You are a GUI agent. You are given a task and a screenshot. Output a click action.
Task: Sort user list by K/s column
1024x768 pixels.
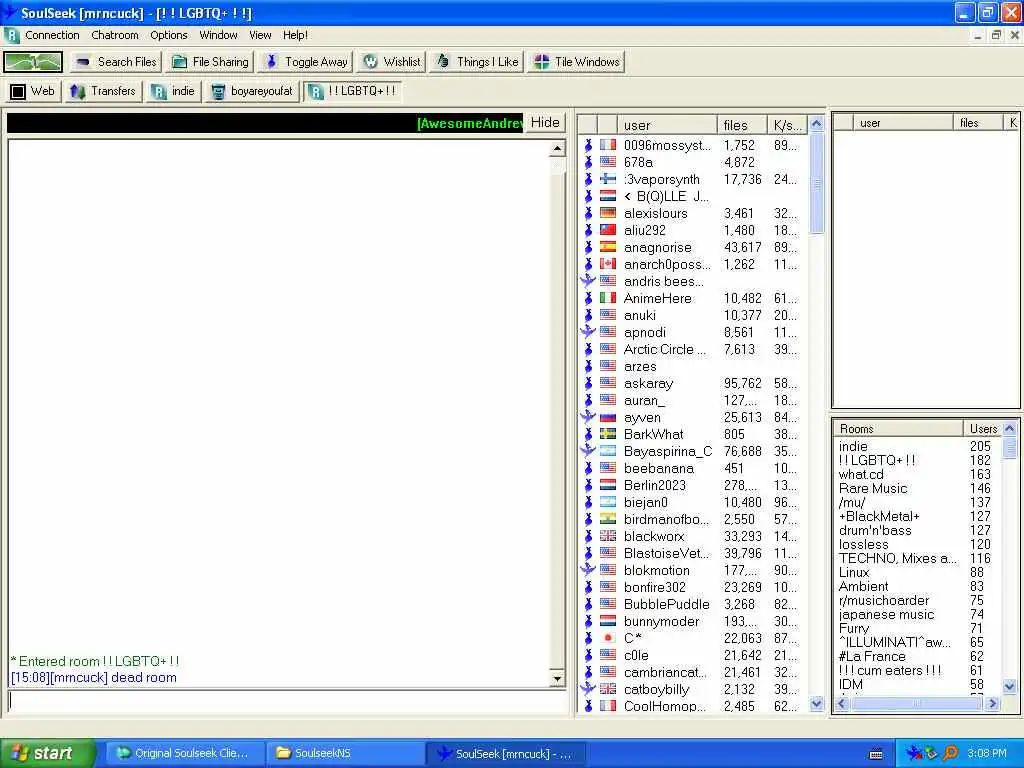click(787, 125)
